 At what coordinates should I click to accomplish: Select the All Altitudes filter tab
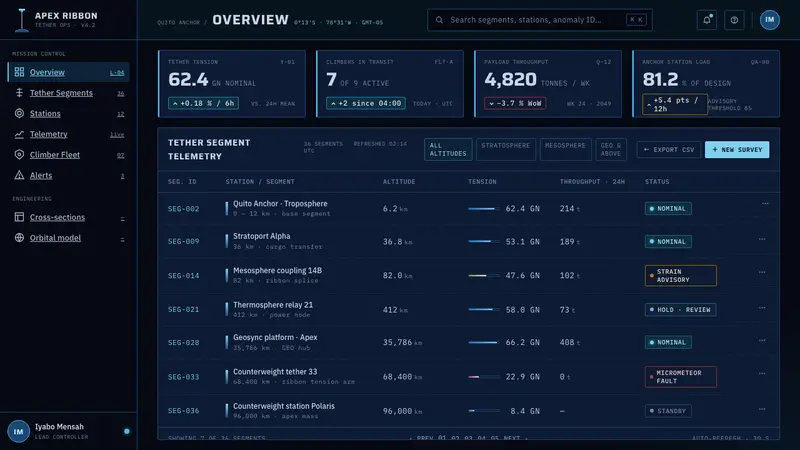[x=448, y=149]
